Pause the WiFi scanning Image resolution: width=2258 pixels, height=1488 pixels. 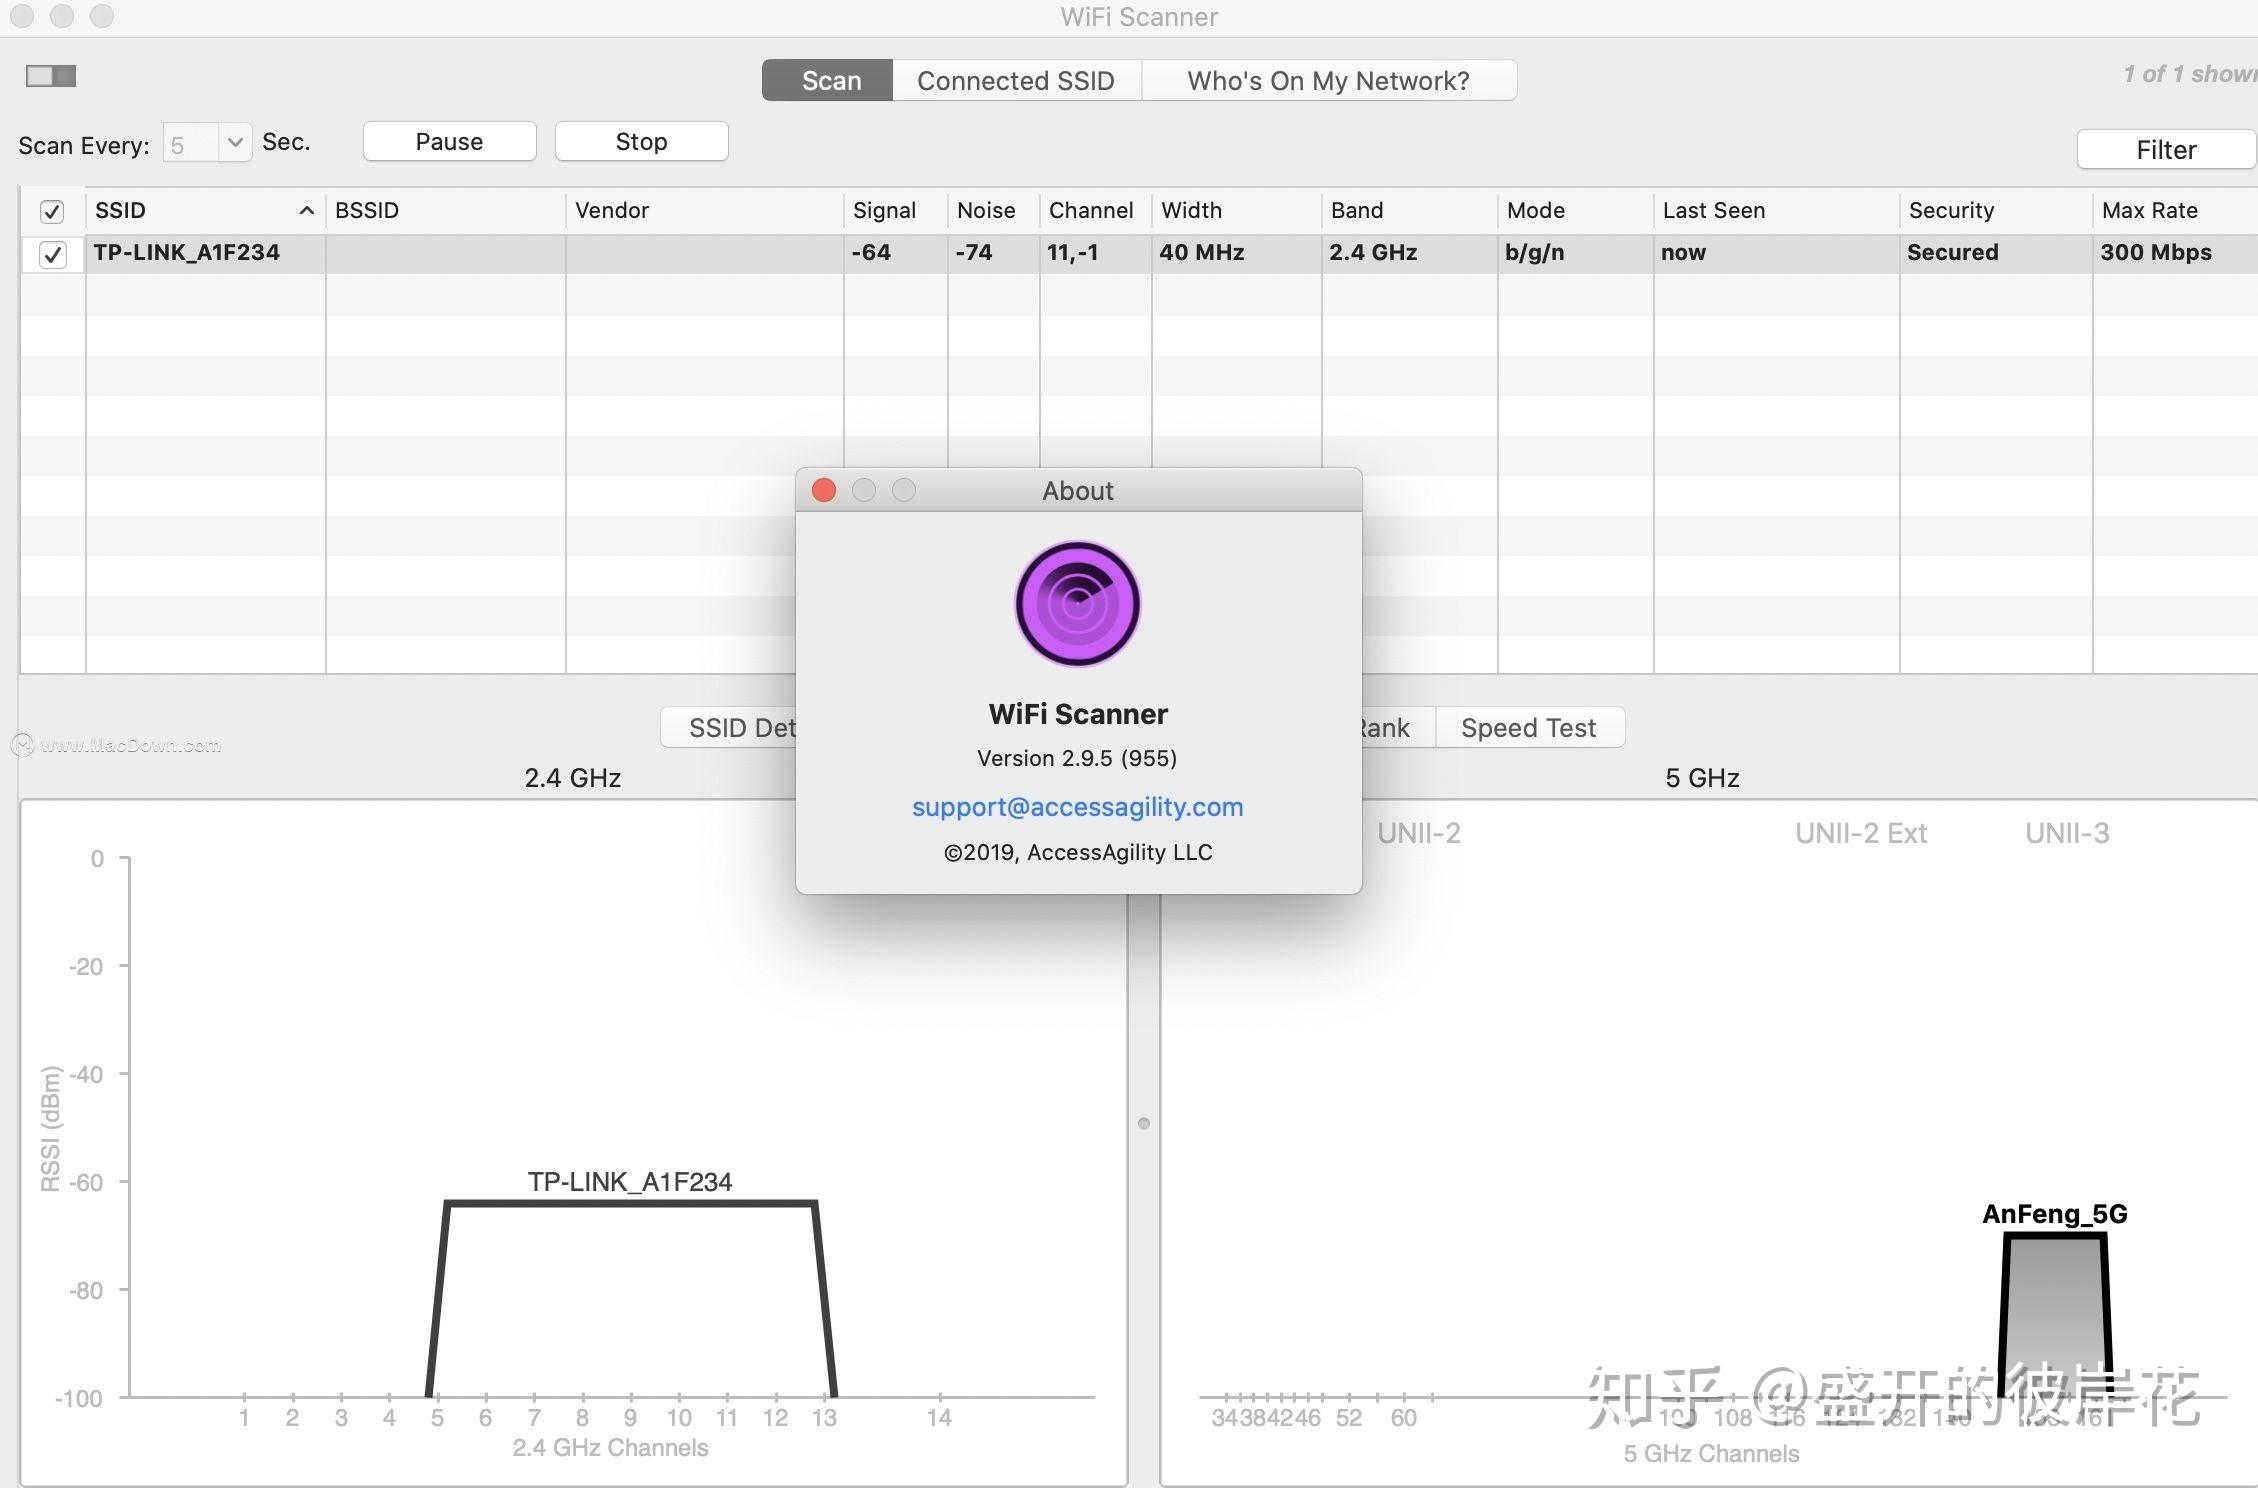pos(449,141)
